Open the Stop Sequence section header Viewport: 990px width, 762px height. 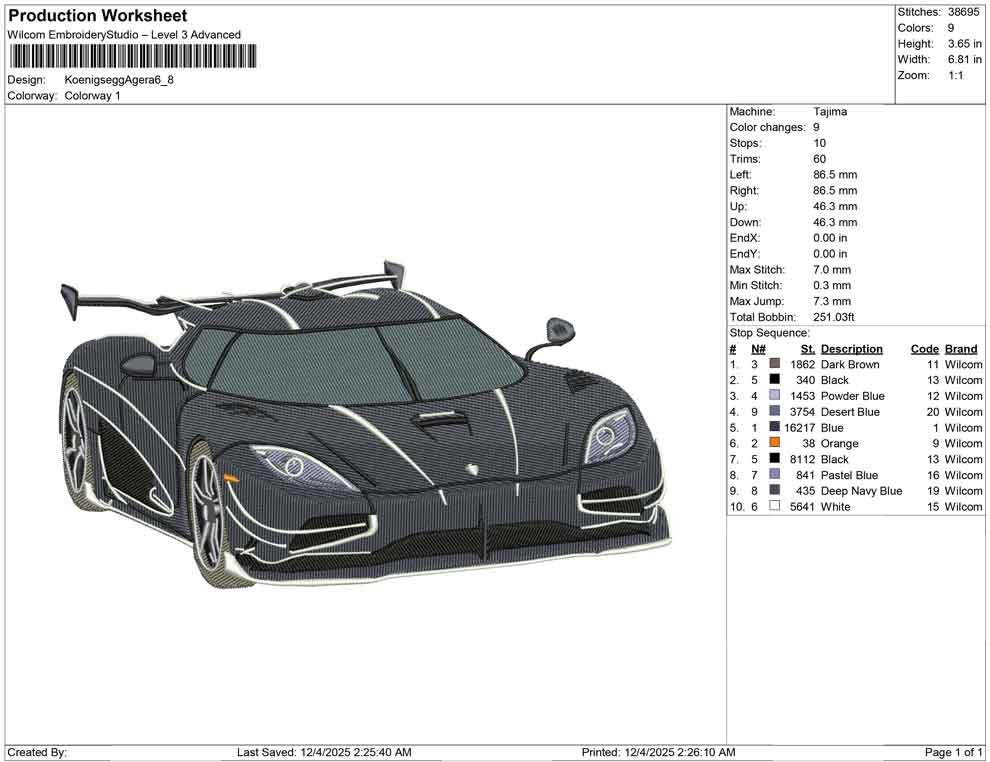click(769, 332)
